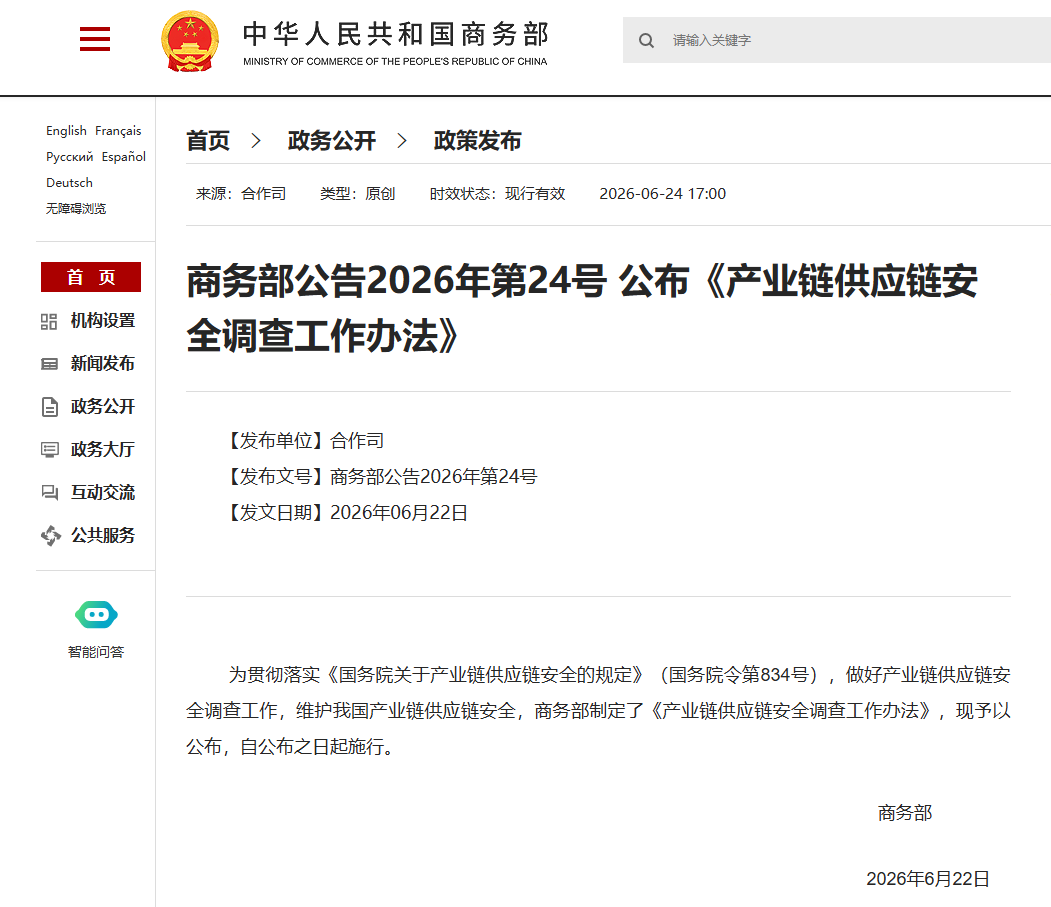Click the 【发布单位】合作司 line

[304, 441]
